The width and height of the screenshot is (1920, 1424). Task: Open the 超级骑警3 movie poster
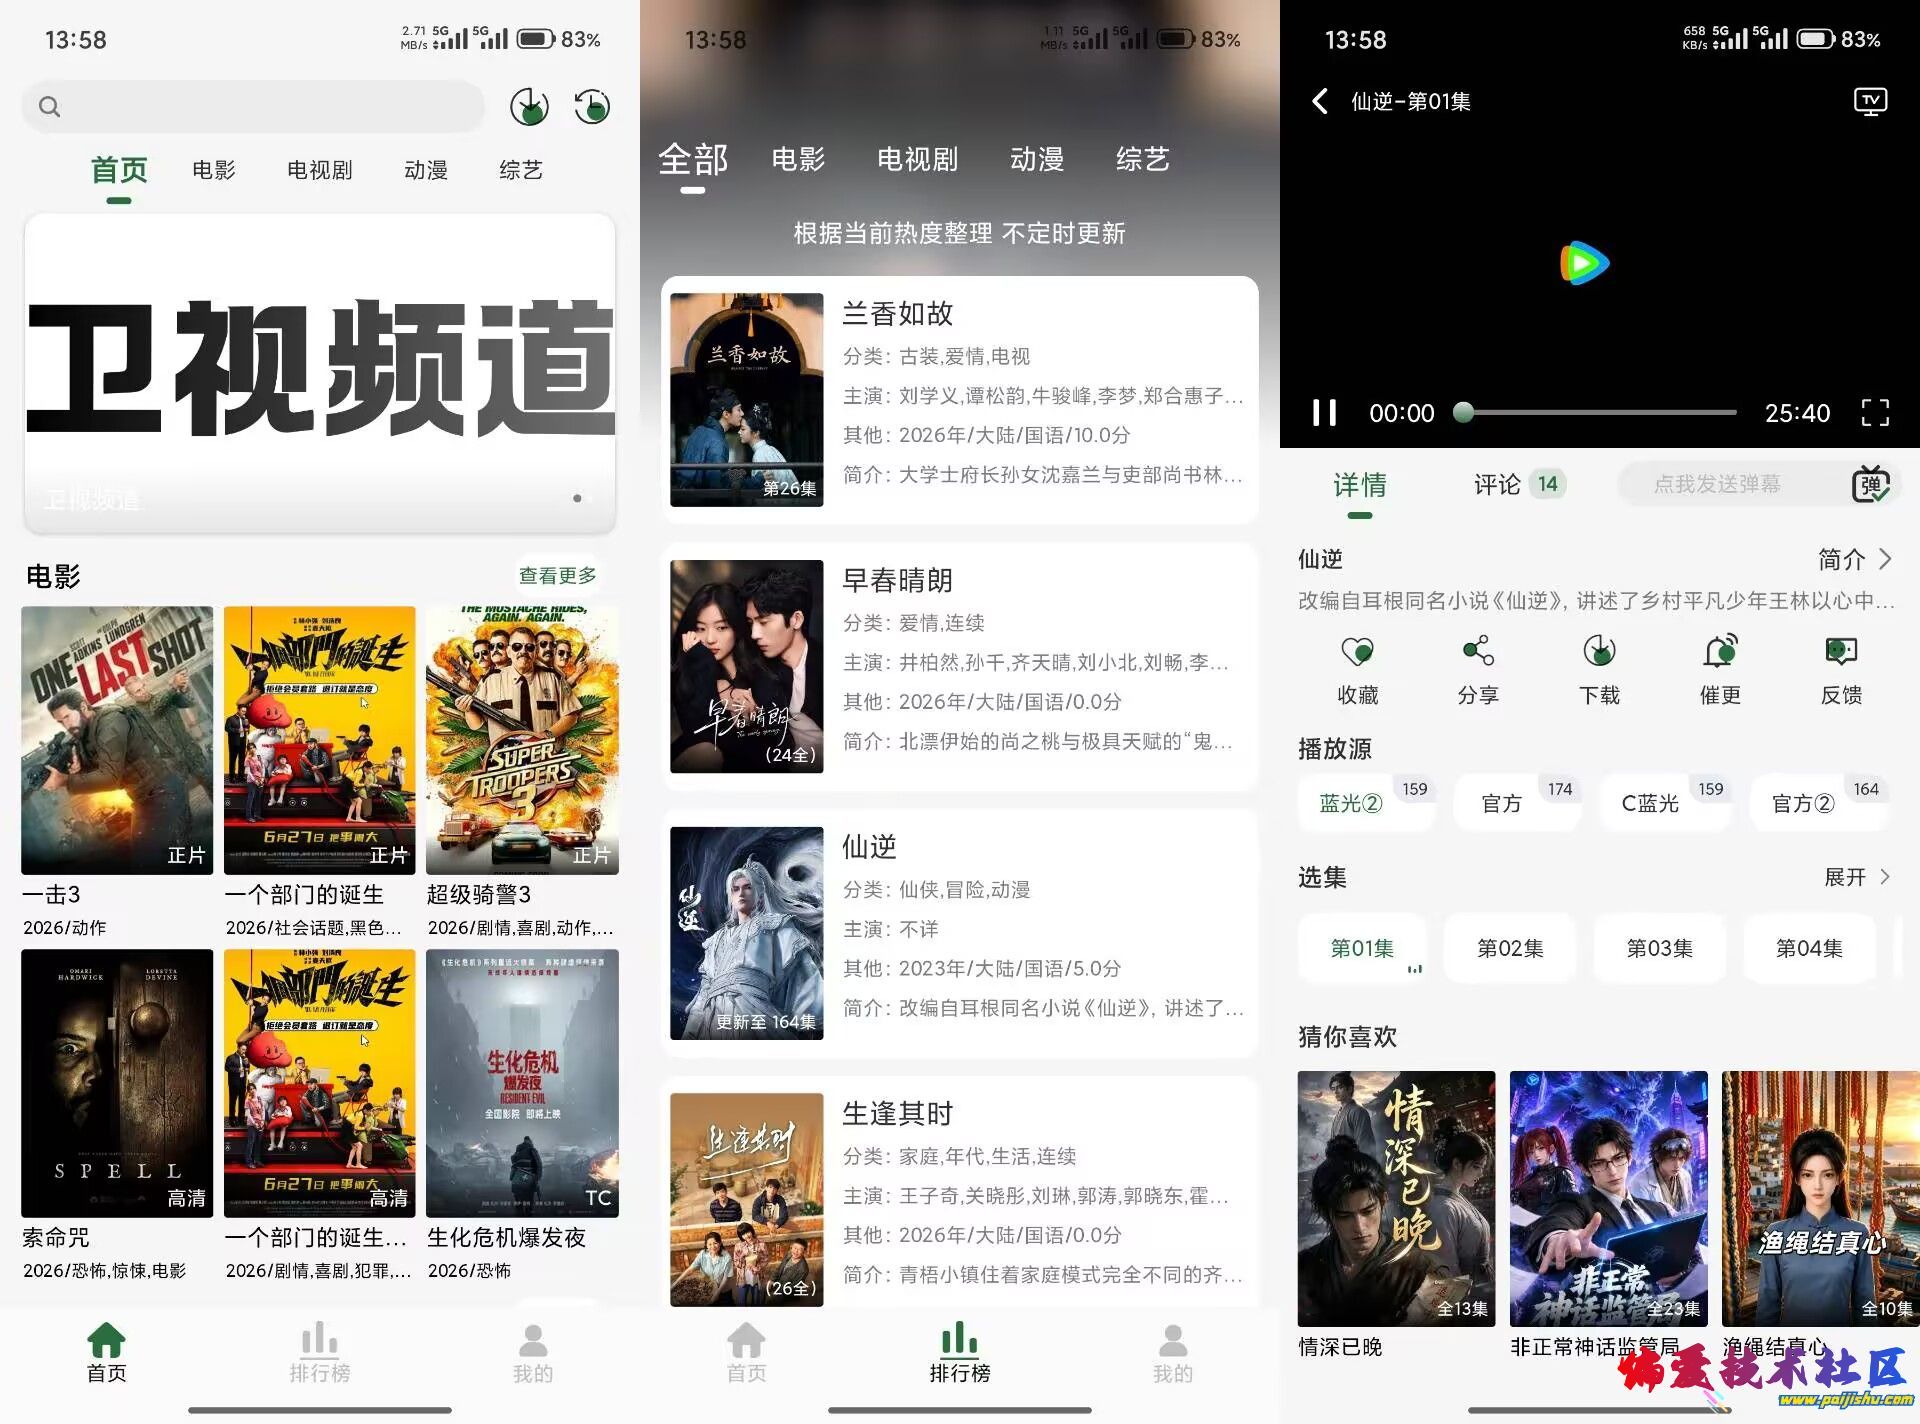pos(522,740)
